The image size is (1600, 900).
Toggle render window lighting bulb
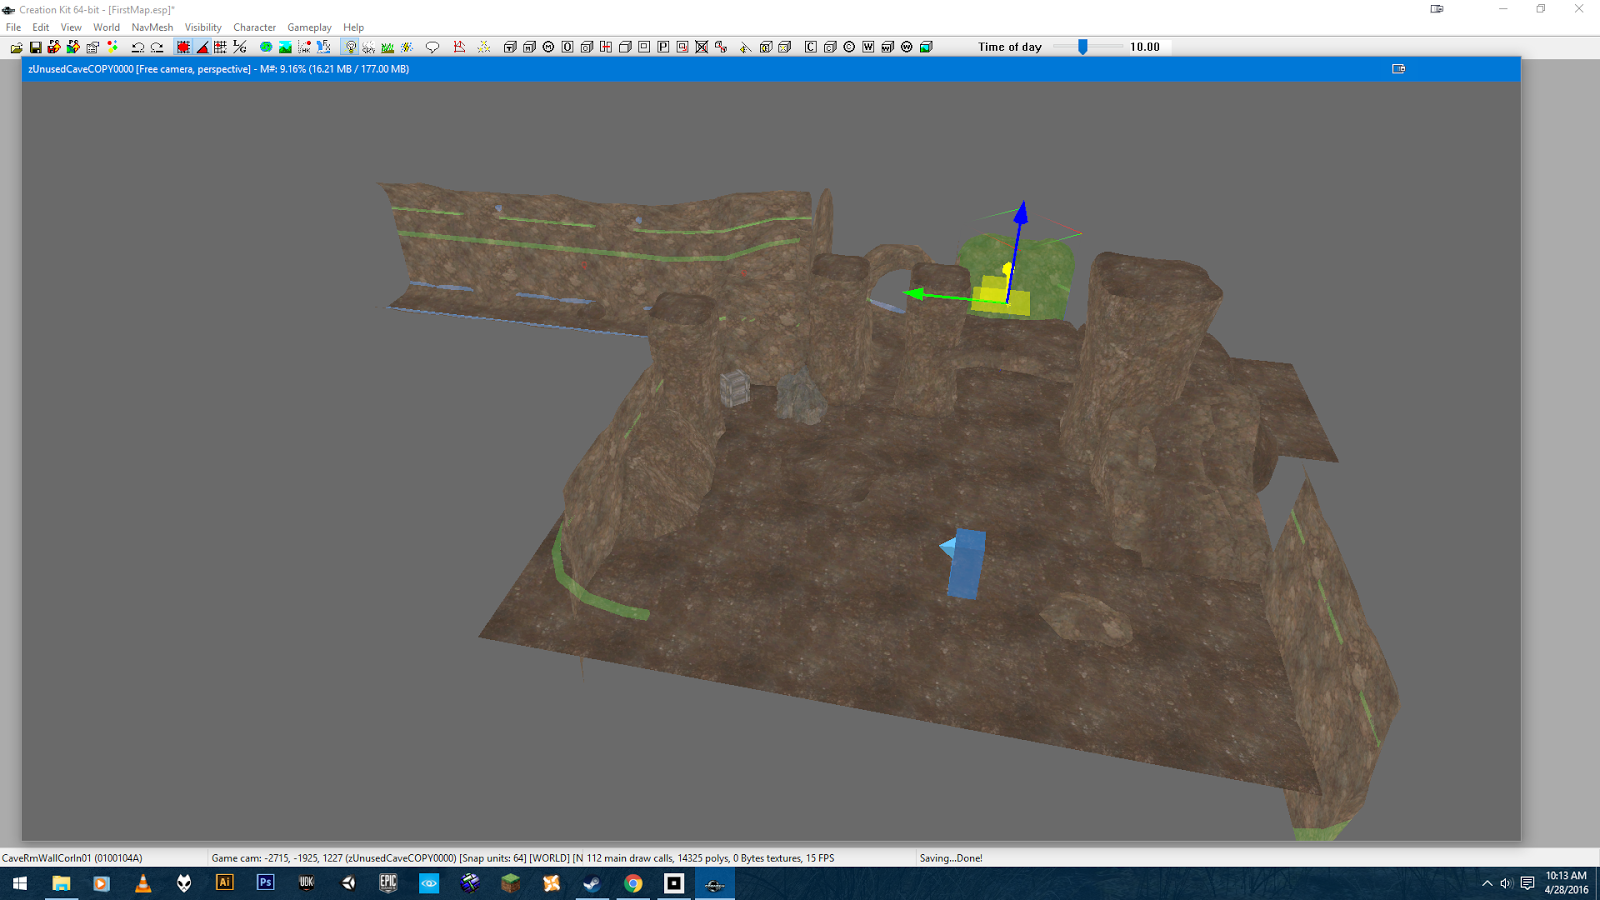[x=350, y=46]
